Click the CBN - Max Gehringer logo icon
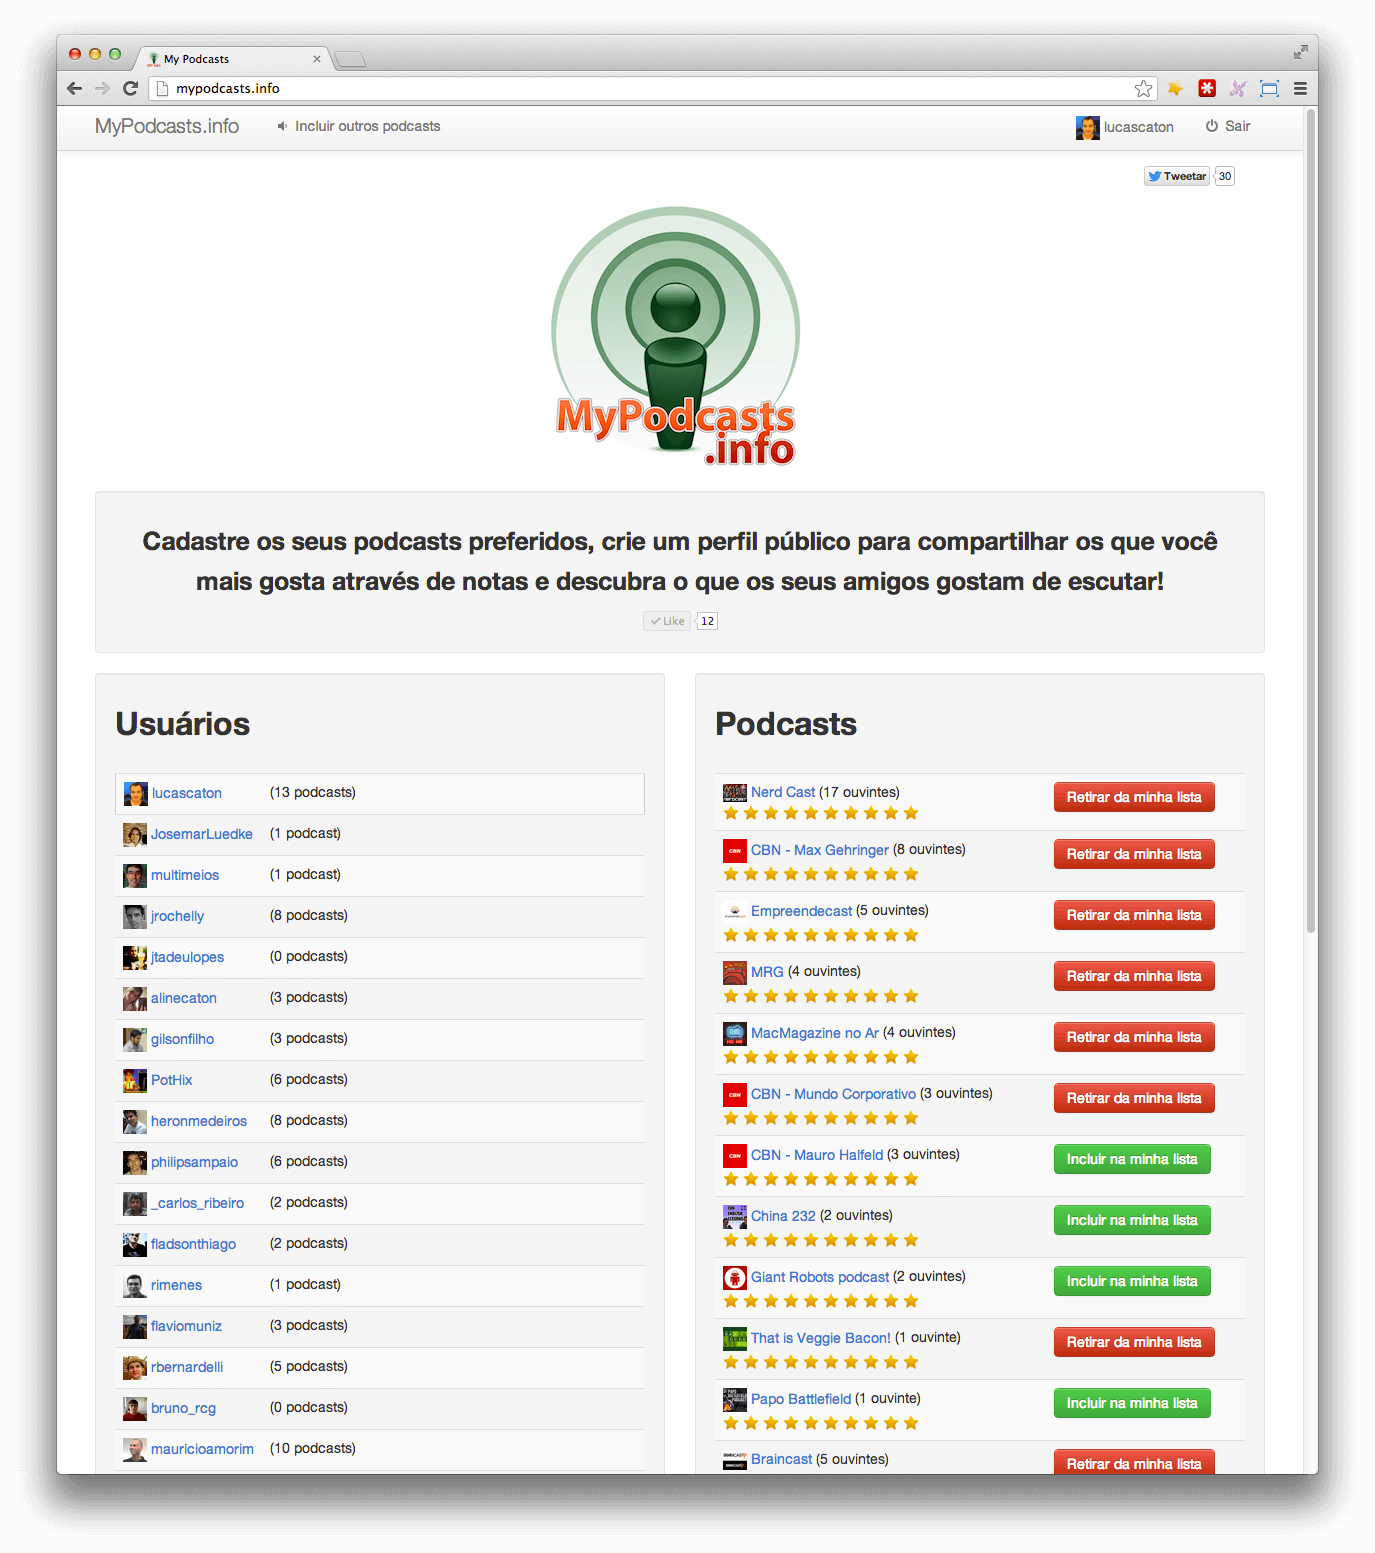Screen dimensions: 1375x1553 735,851
